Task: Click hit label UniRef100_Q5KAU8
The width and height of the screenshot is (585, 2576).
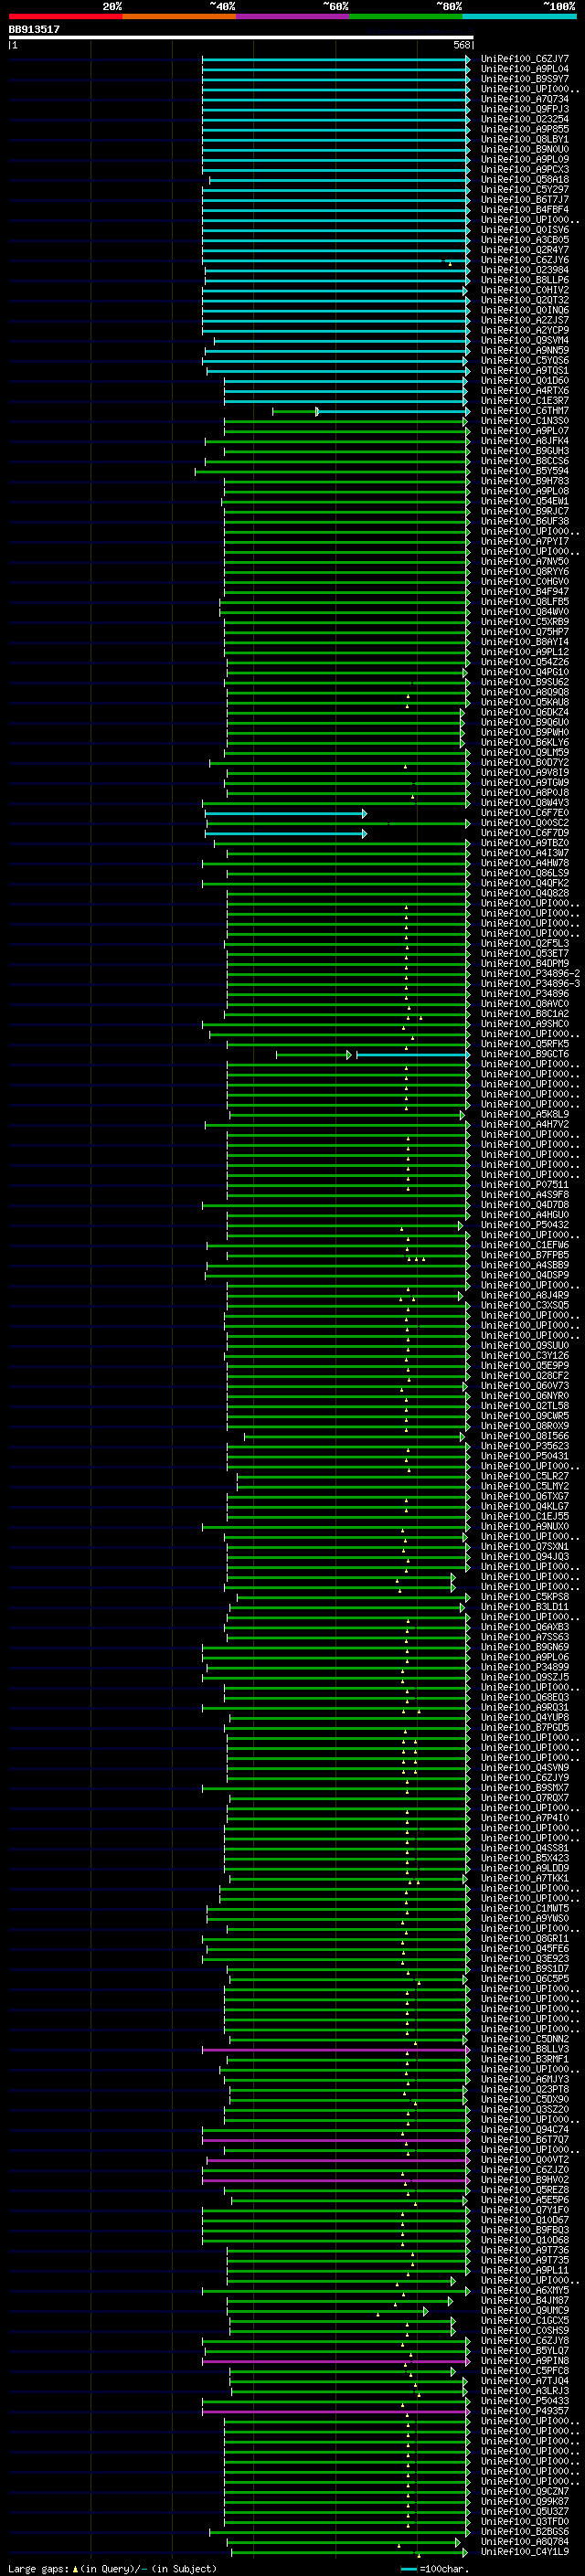Action: tap(524, 702)
